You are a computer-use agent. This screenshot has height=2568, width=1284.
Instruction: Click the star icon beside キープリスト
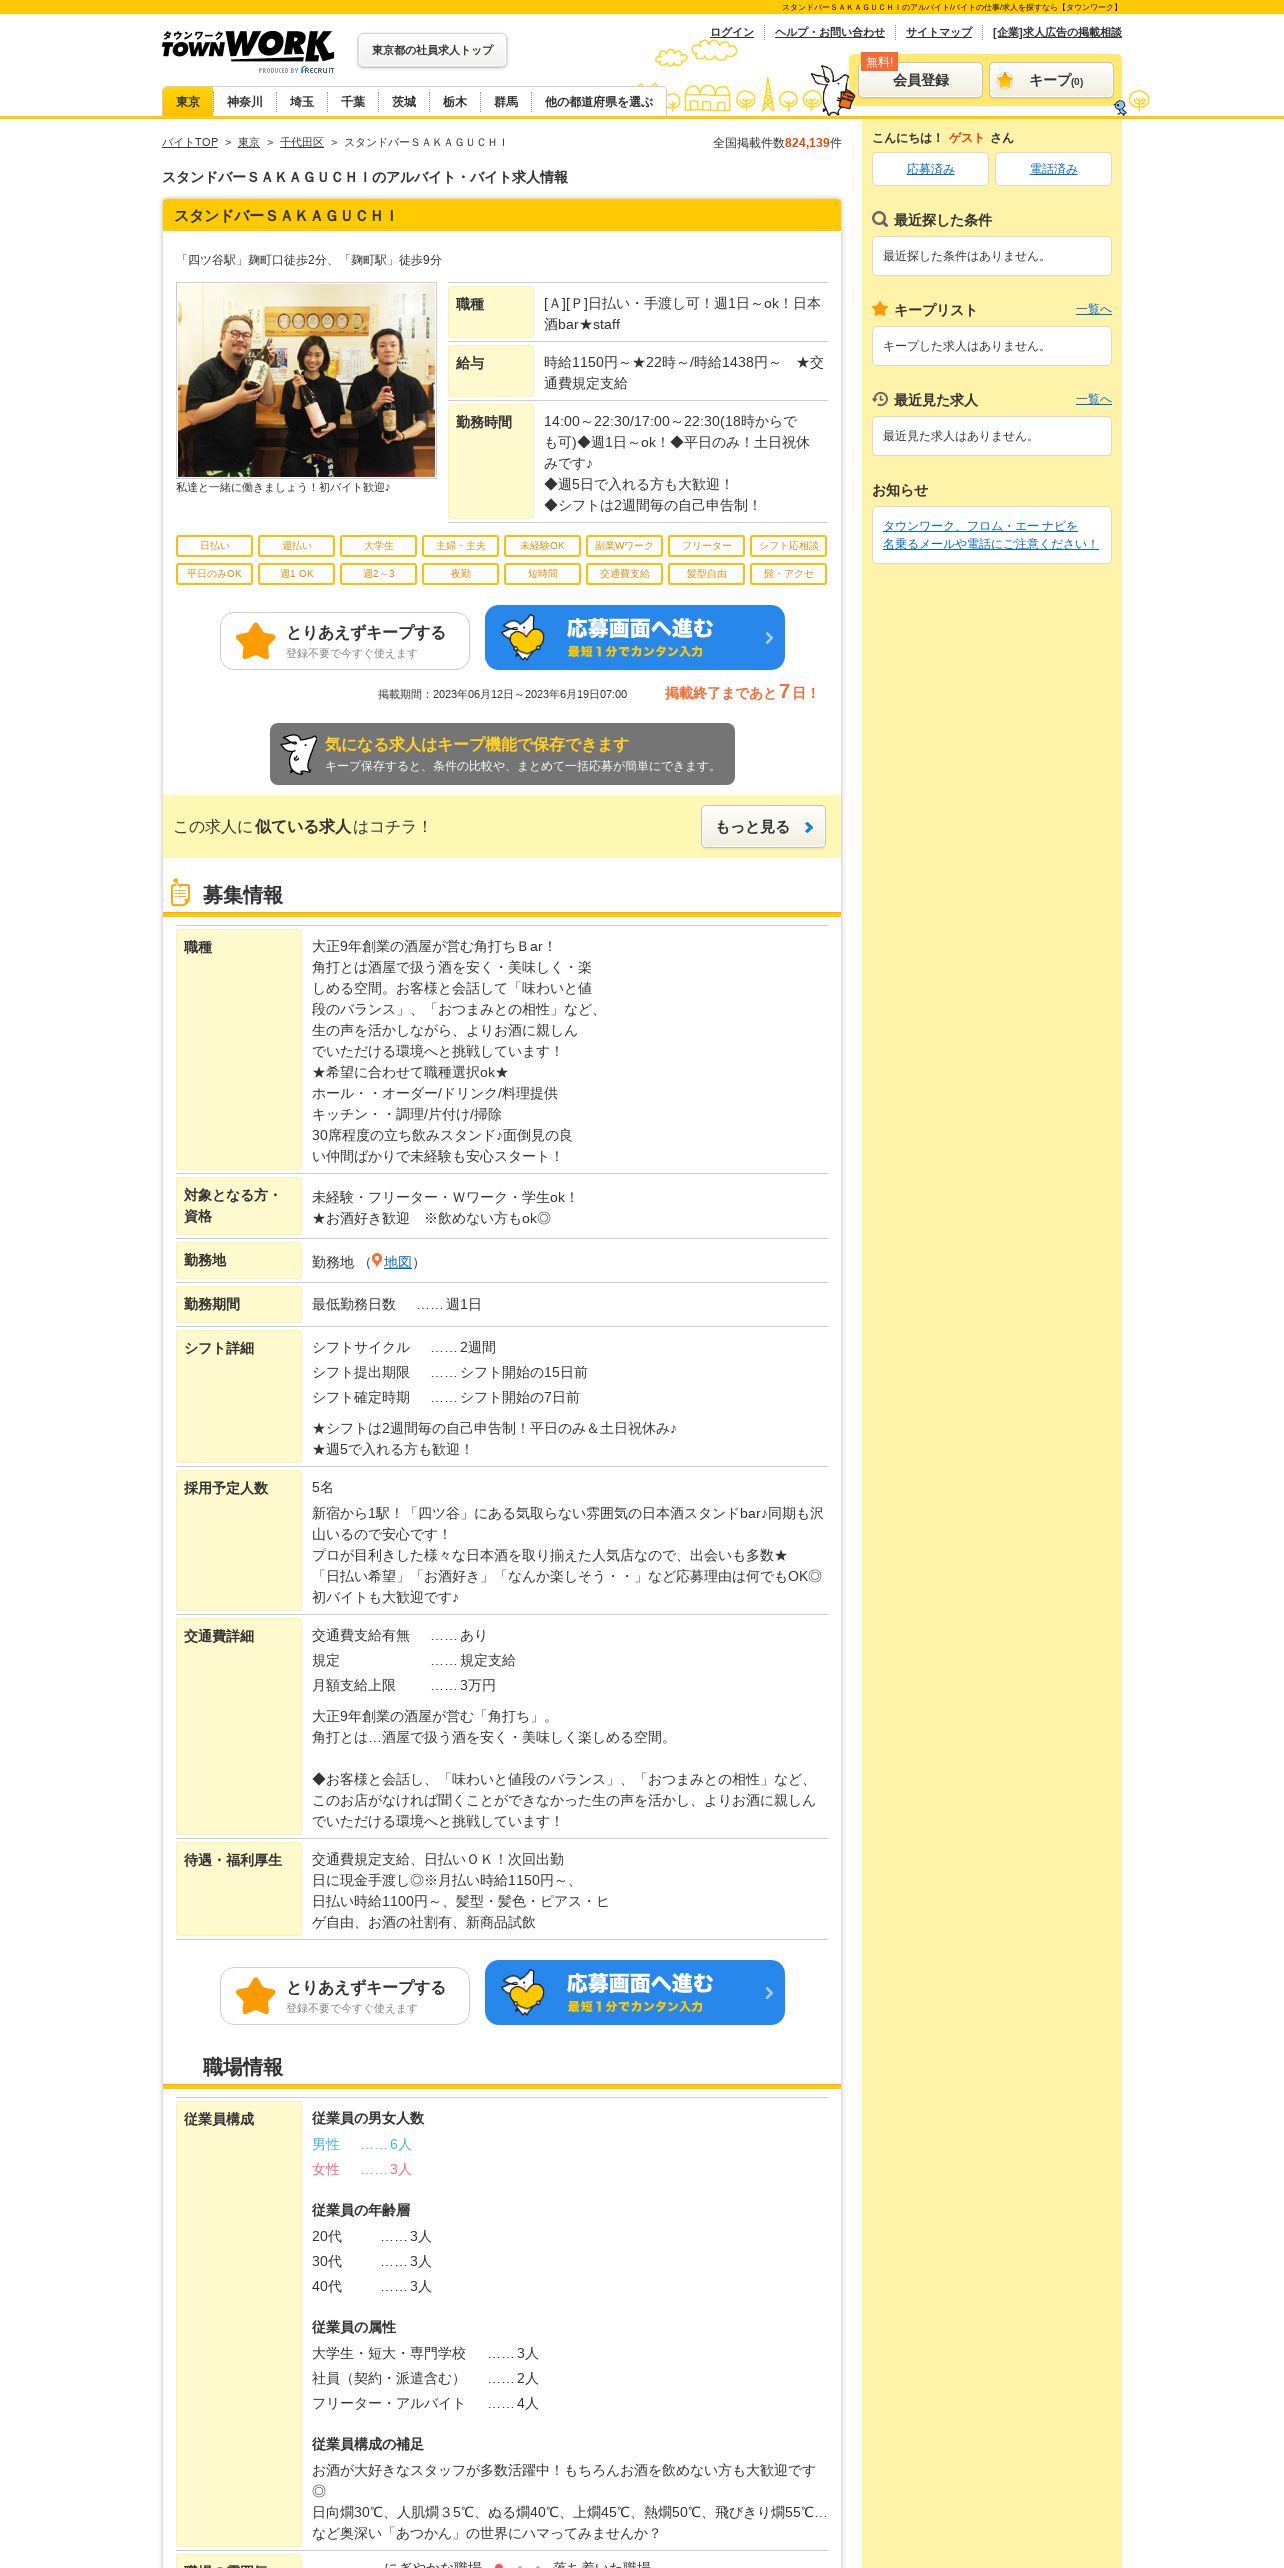(x=880, y=309)
